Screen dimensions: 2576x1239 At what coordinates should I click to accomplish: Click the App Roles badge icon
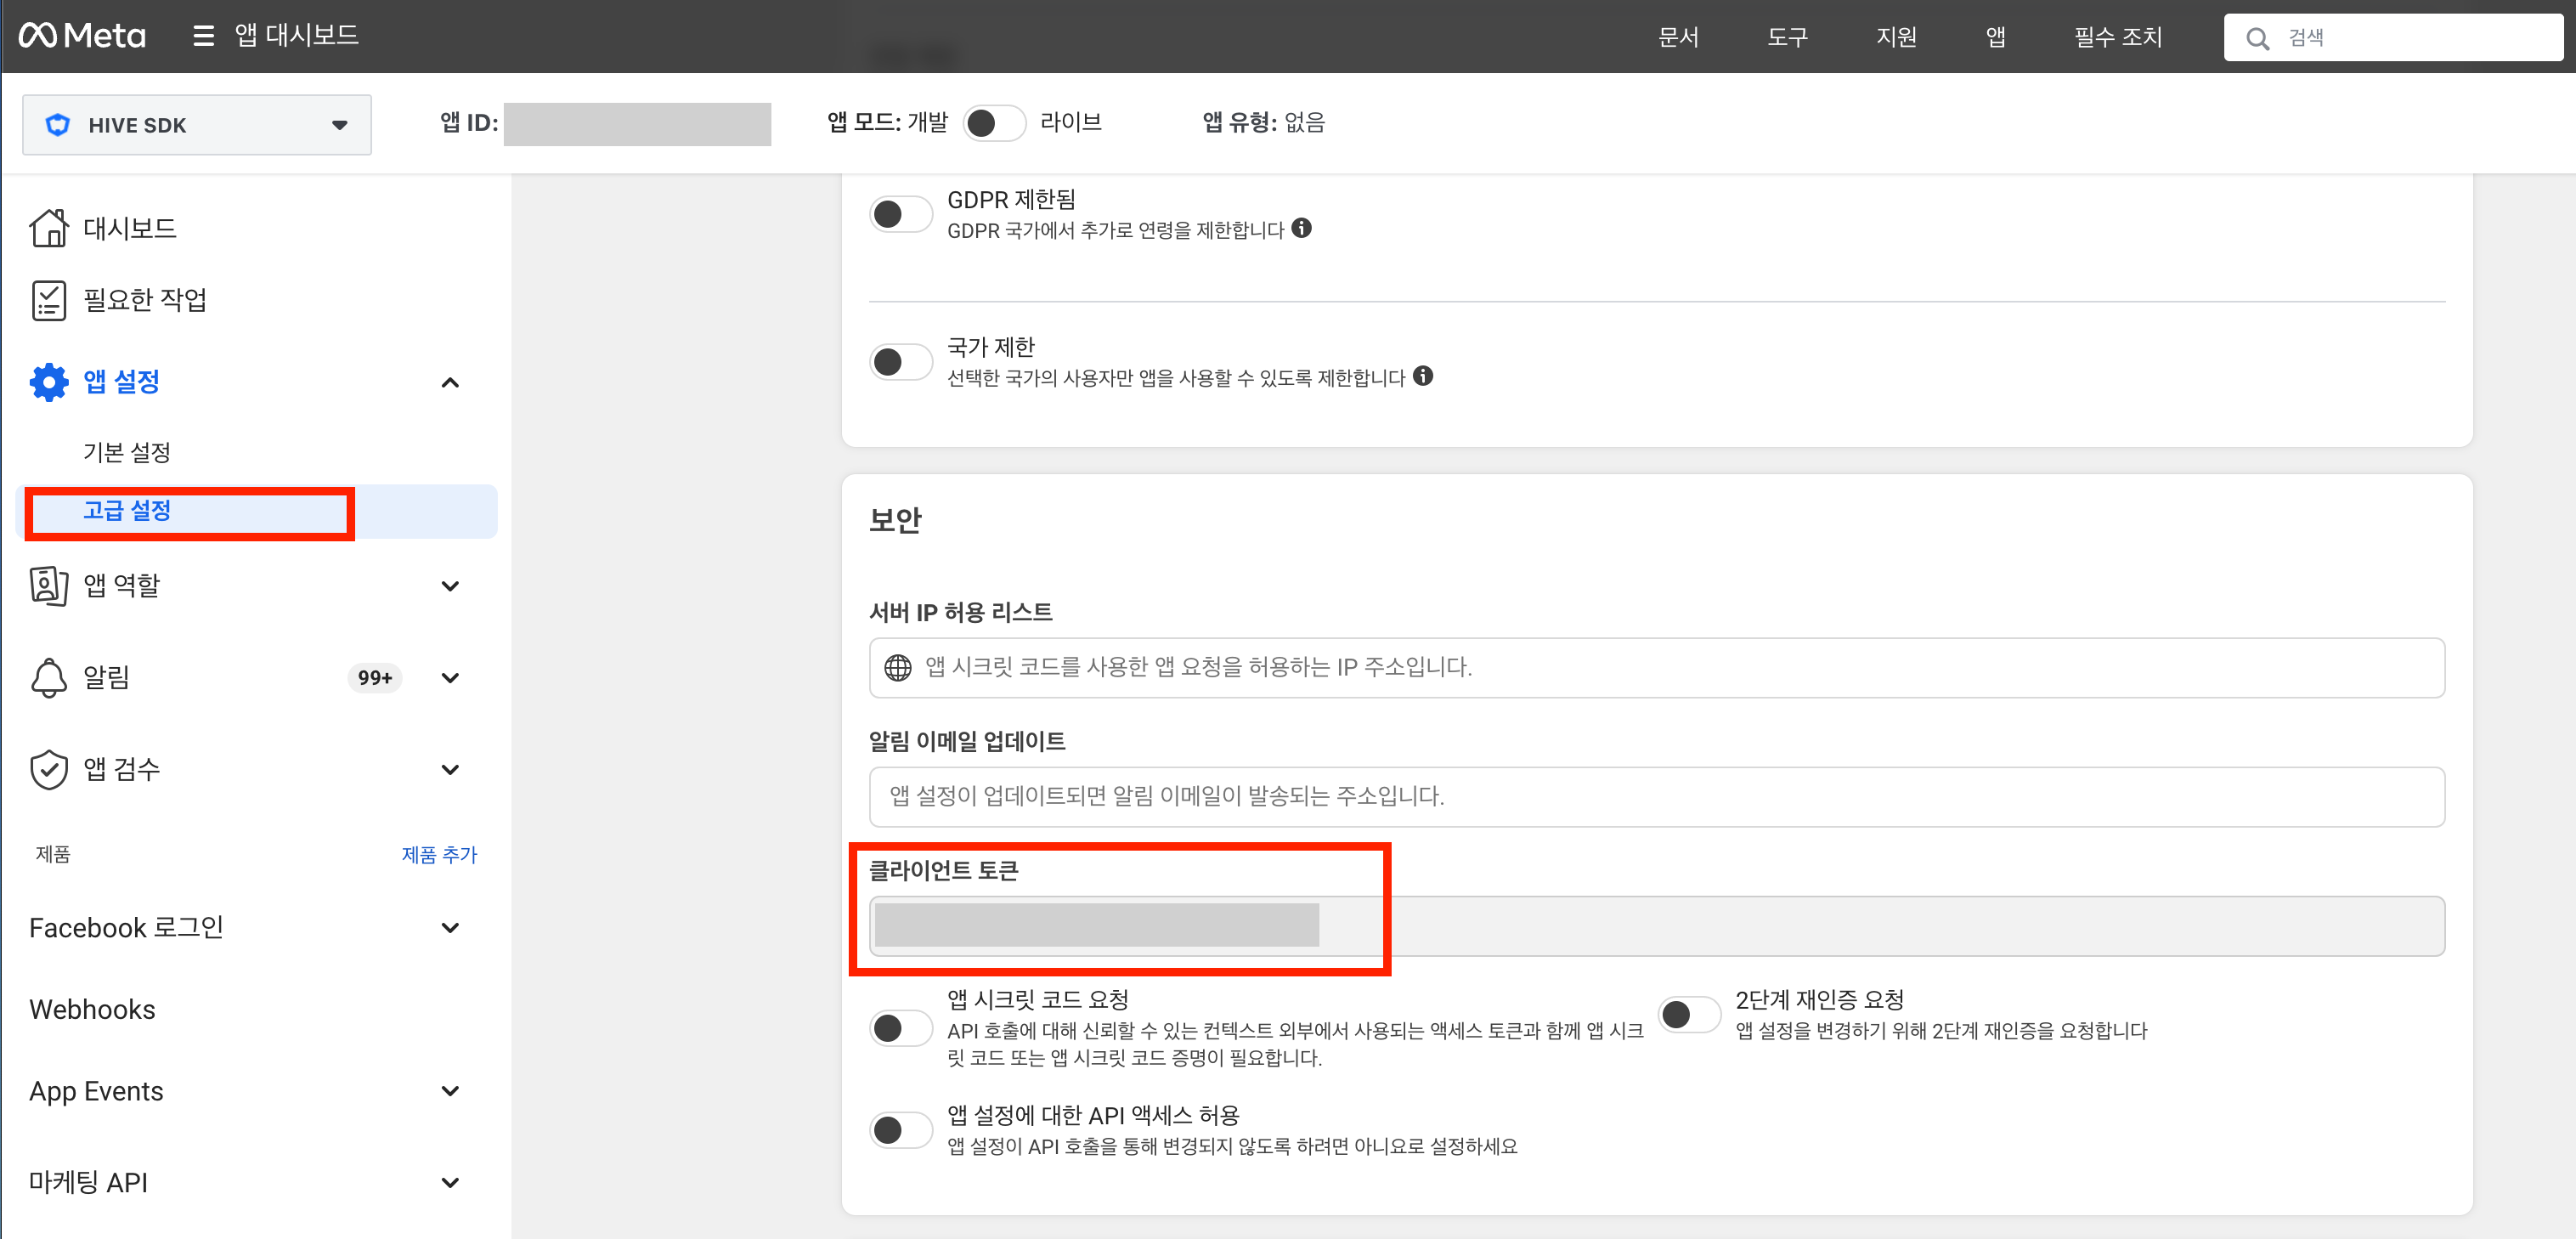point(48,586)
